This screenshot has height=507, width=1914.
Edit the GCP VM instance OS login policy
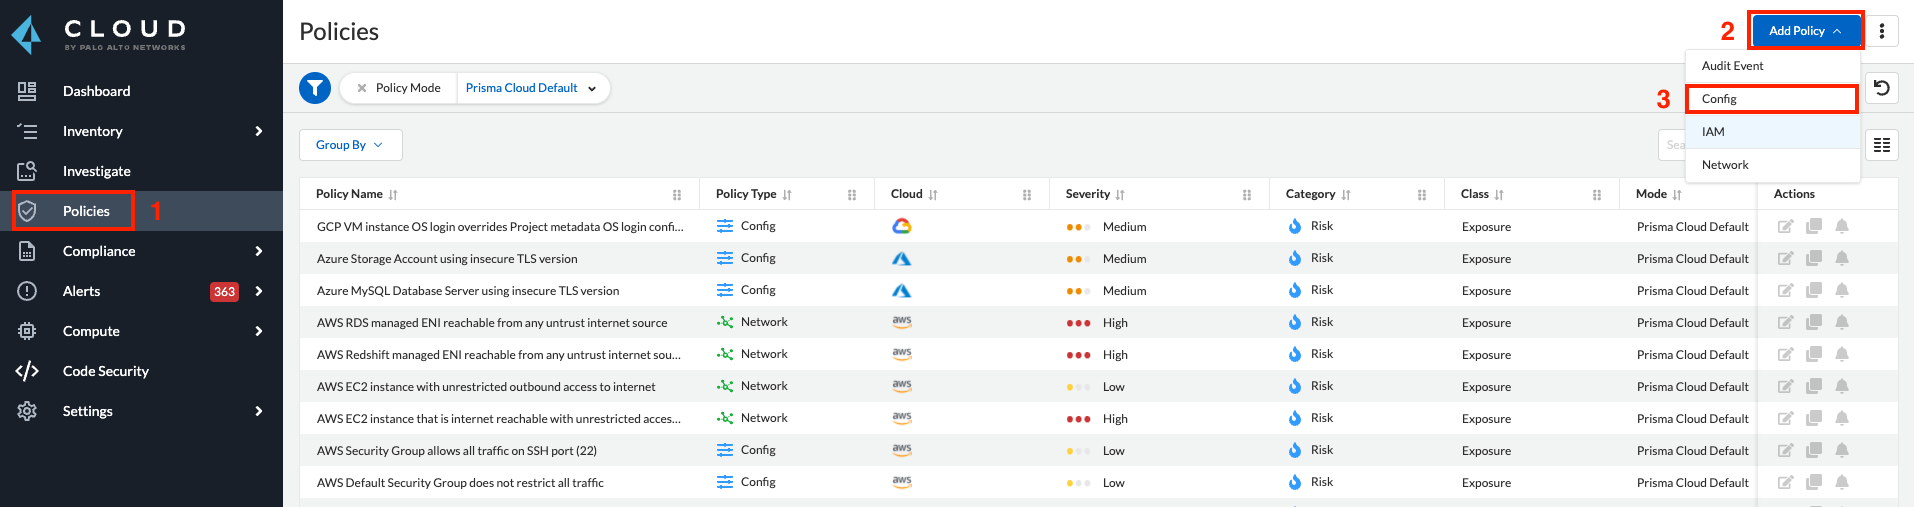[x=1785, y=227]
